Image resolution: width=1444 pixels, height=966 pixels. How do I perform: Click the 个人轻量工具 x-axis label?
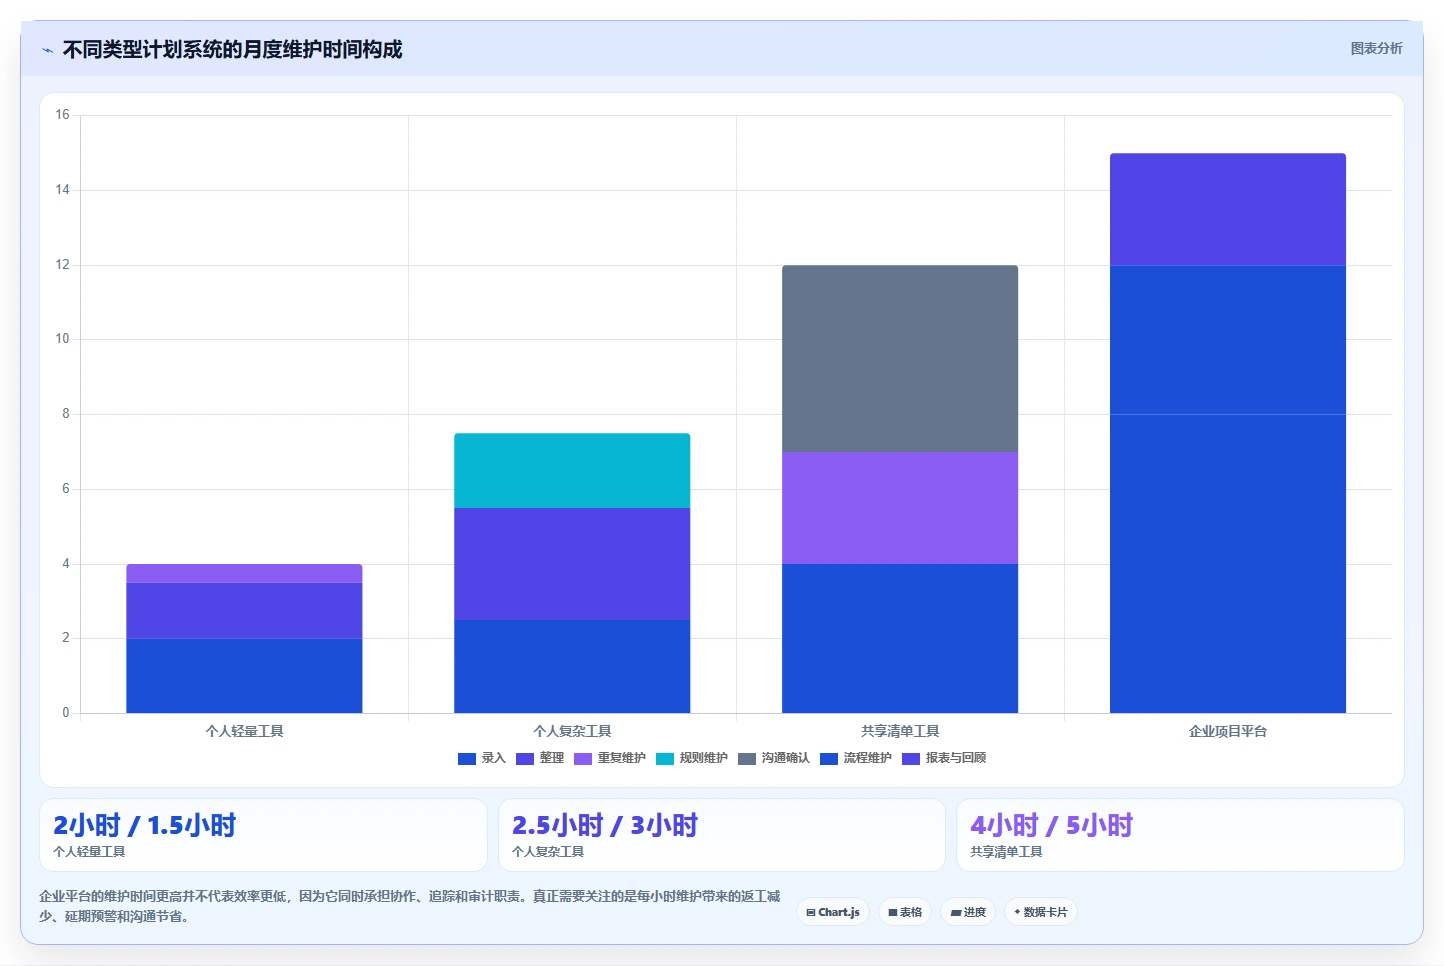(244, 731)
